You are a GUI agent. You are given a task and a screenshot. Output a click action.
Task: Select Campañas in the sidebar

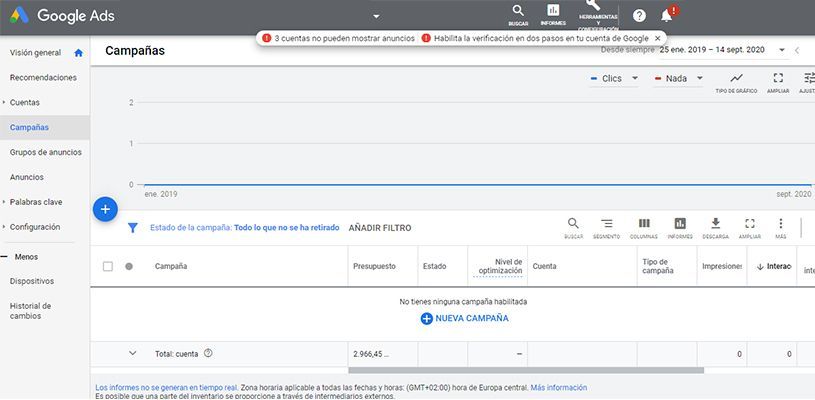click(29, 127)
